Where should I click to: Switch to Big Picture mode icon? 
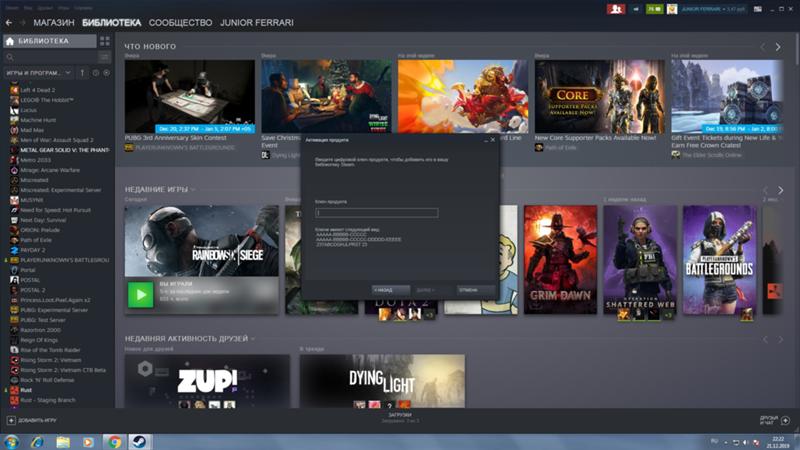[758, 9]
